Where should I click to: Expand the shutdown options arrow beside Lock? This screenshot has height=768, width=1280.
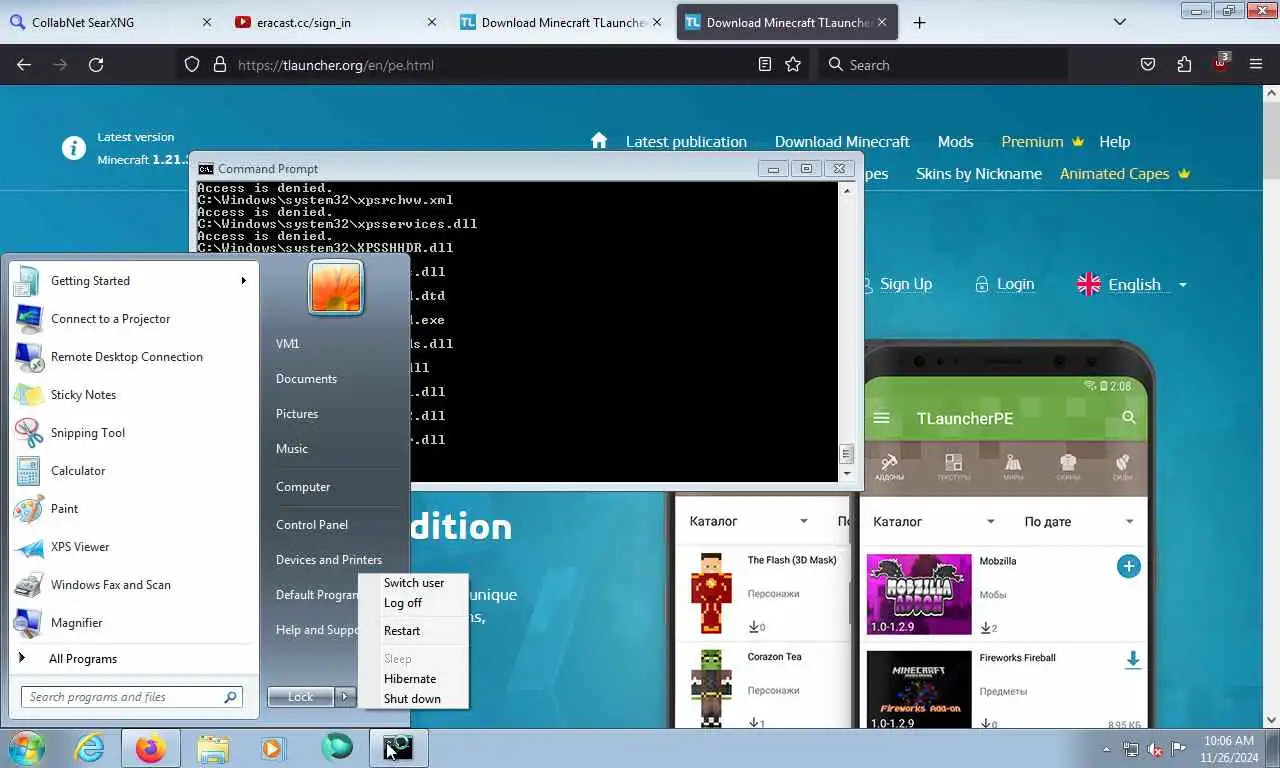tap(345, 697)
